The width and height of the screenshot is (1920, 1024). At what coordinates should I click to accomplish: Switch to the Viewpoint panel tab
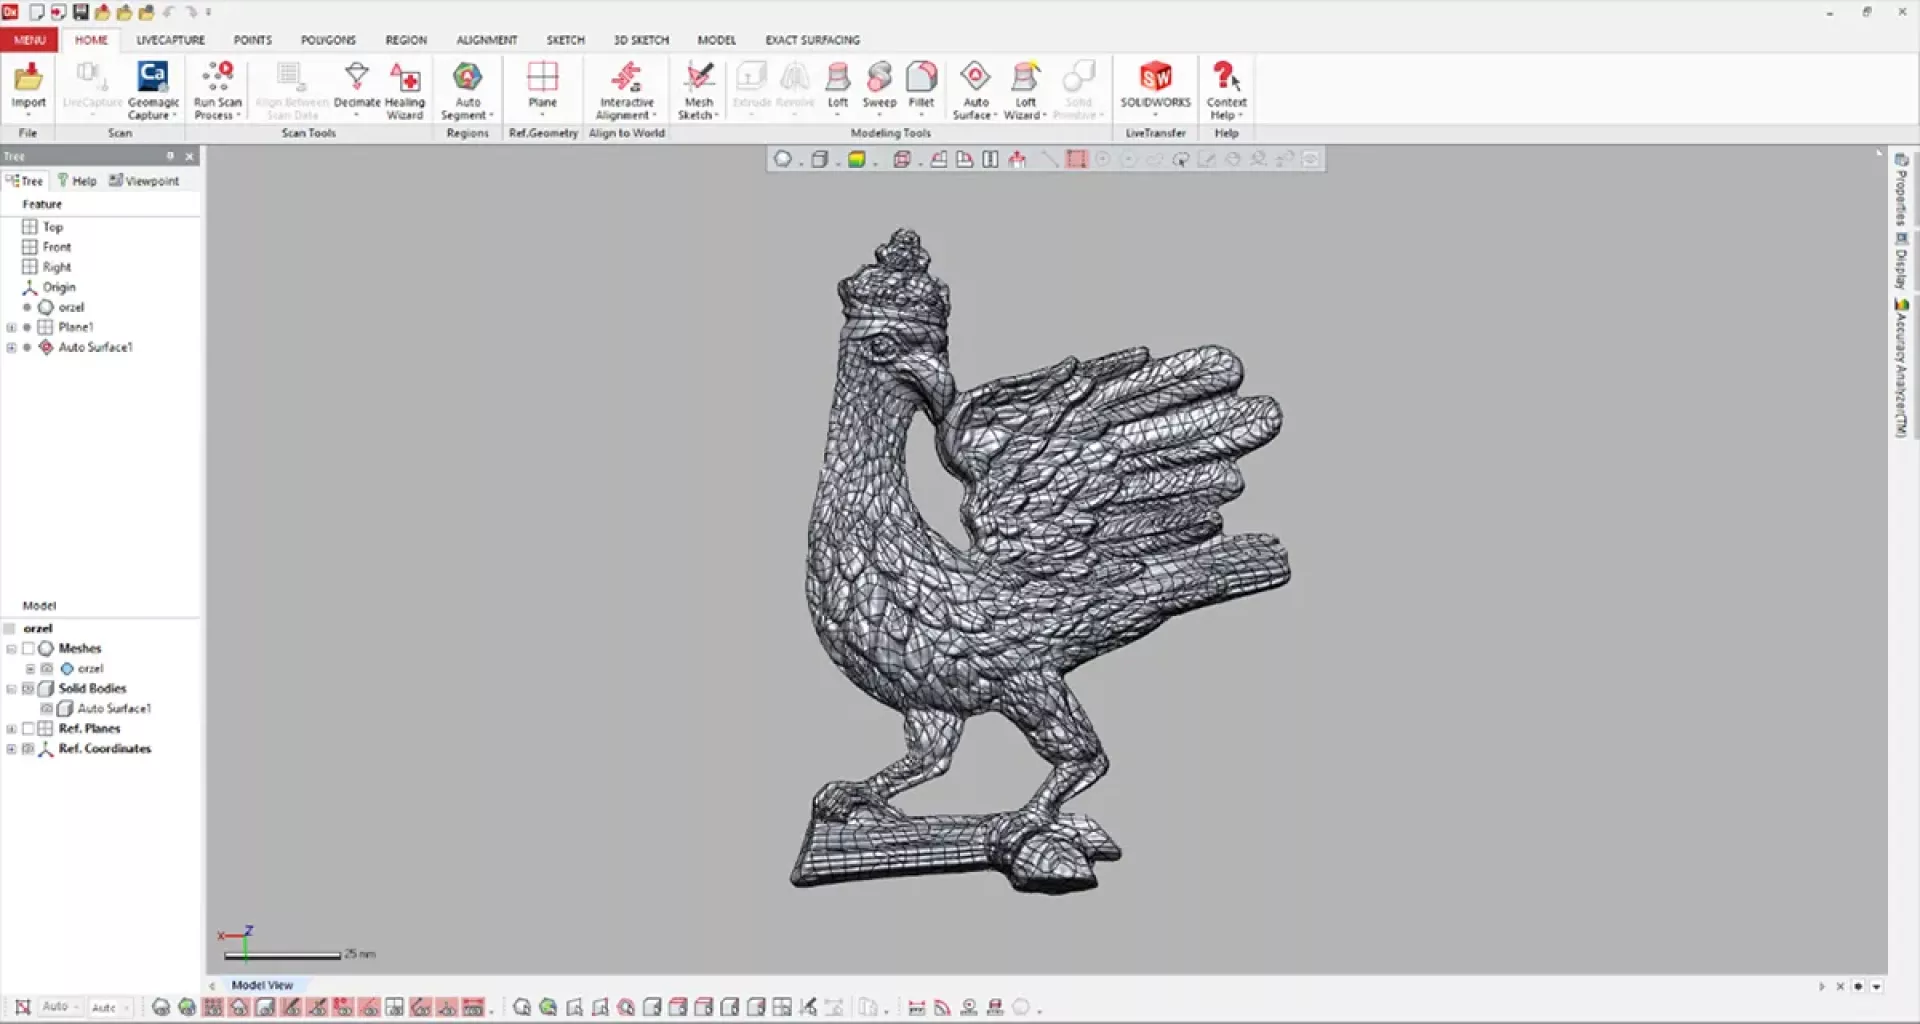[x=145, y=181]
